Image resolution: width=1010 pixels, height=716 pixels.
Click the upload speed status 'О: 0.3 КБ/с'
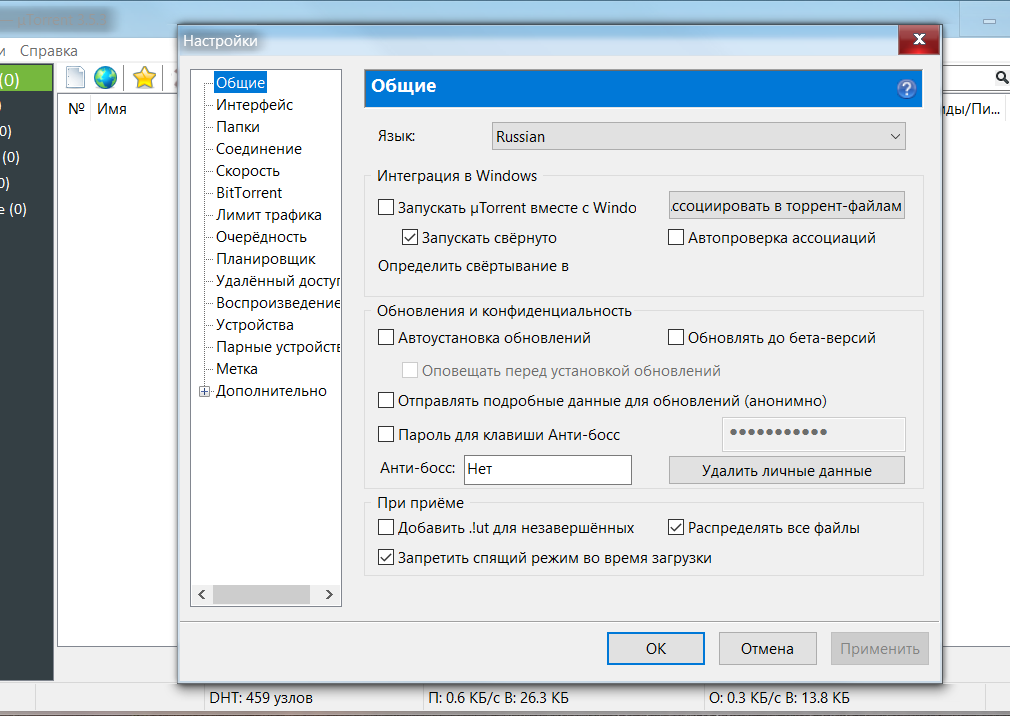(779, 697)
